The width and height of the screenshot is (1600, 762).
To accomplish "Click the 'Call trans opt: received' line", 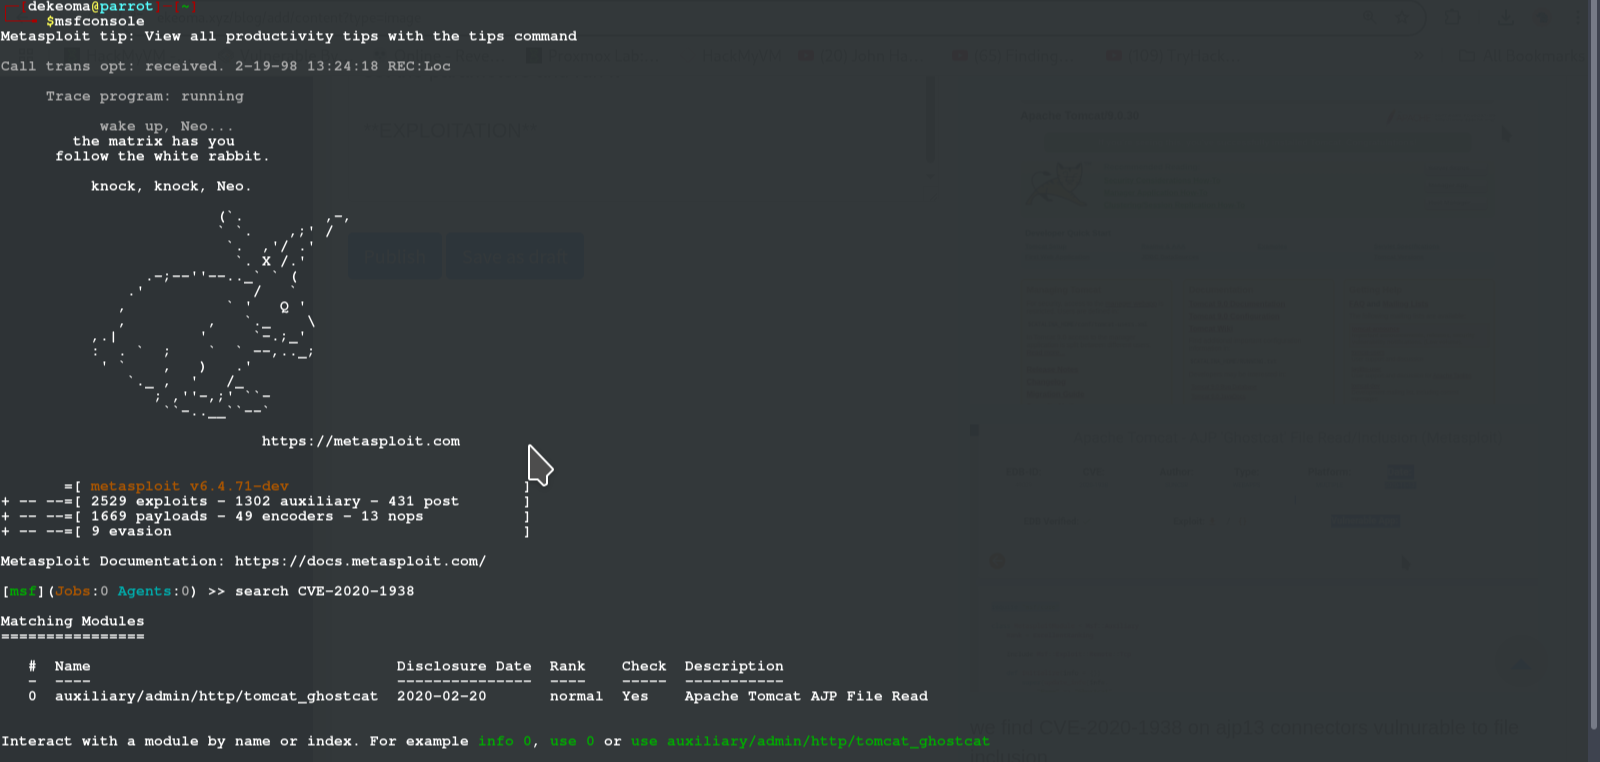I will pos(225,66).
